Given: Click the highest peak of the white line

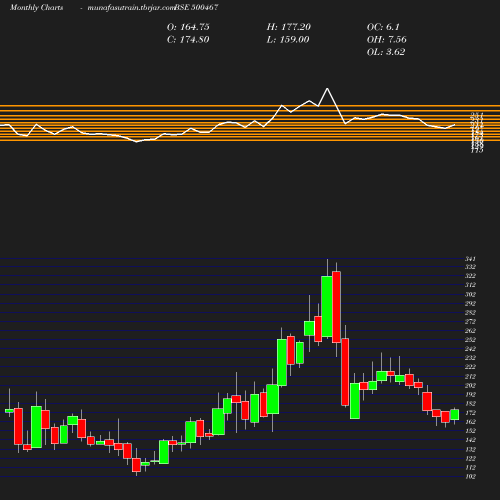Looking at the screenshot, I should point(327,89).
